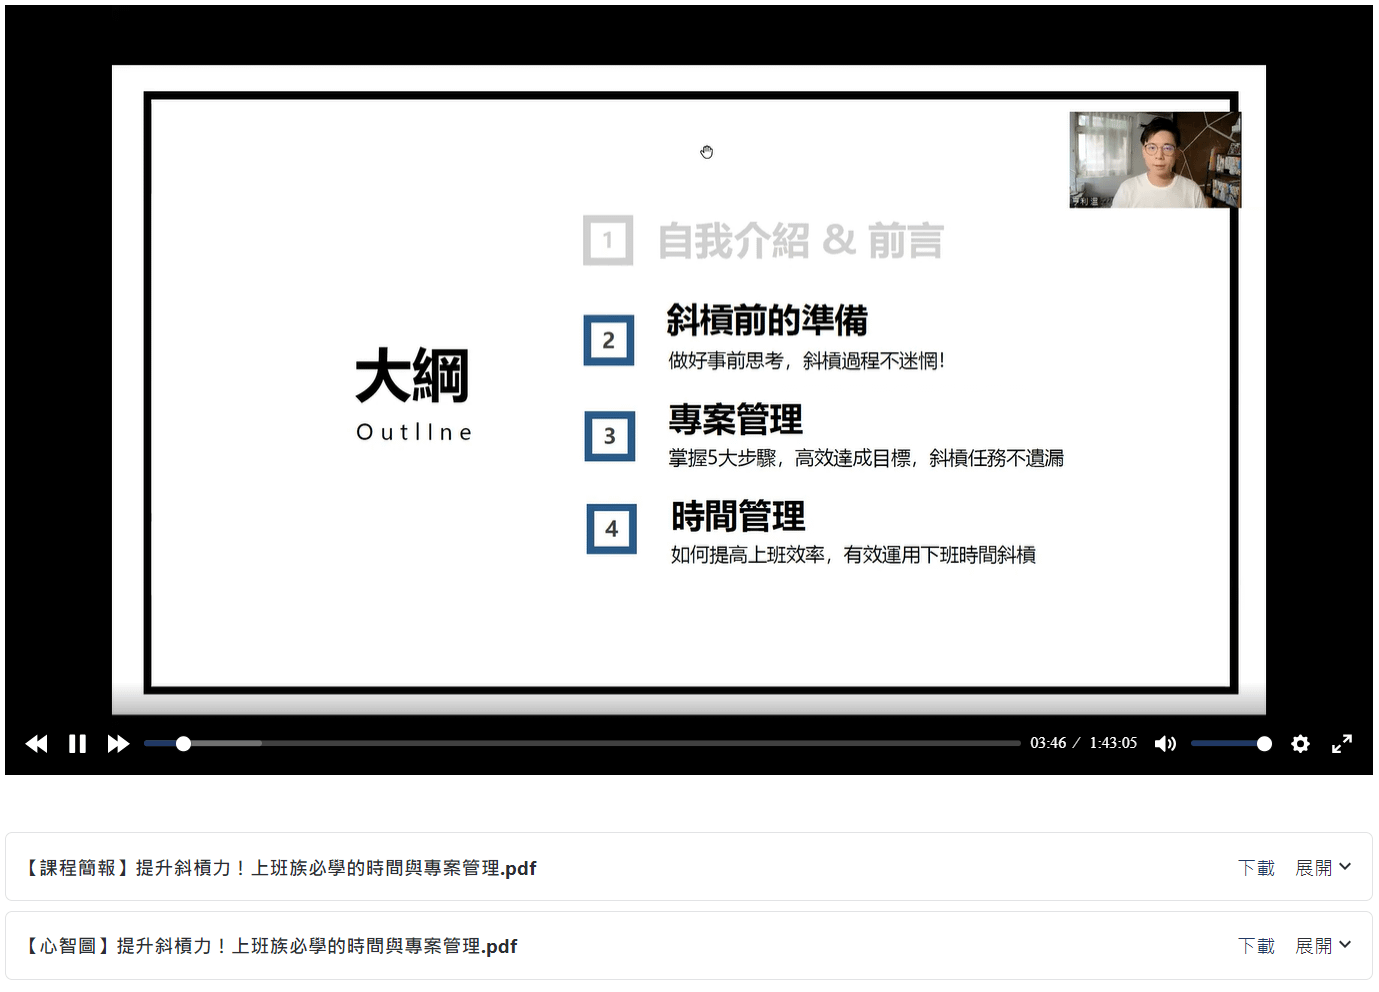
Task: Click the 03:46 elapsed time display
Action: pos(1047,743)
